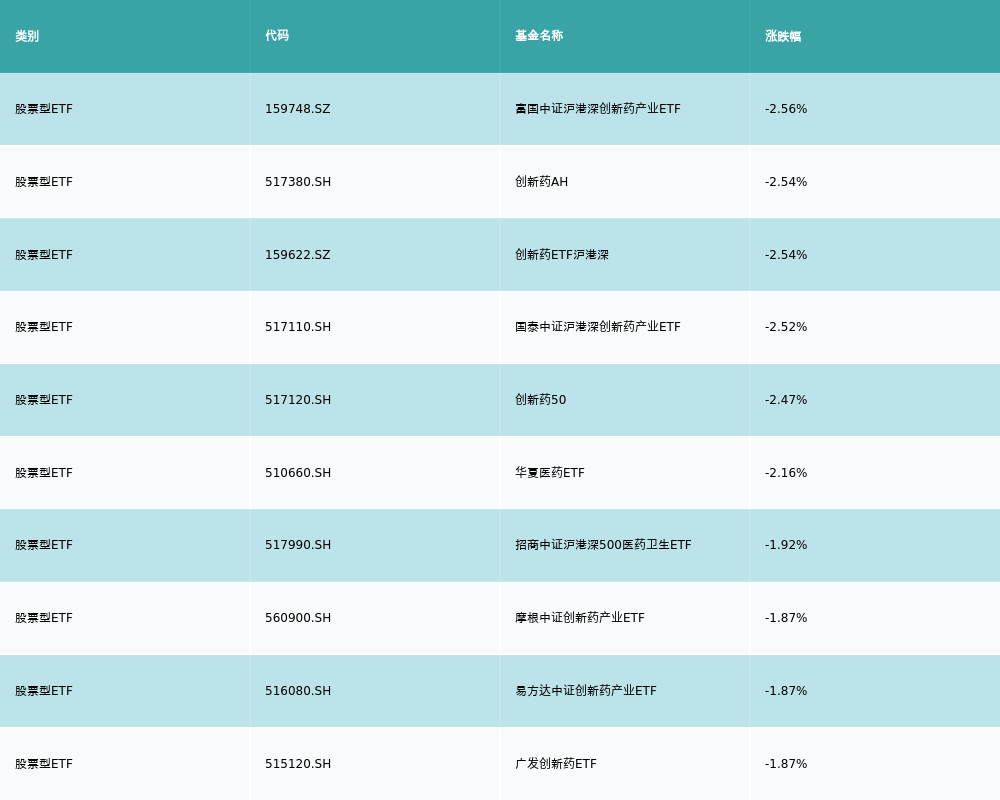1000x800 pixels.
Task: Click fund name 国泰中证沪港深创新药产业ETF
Action: coord(598,327)
